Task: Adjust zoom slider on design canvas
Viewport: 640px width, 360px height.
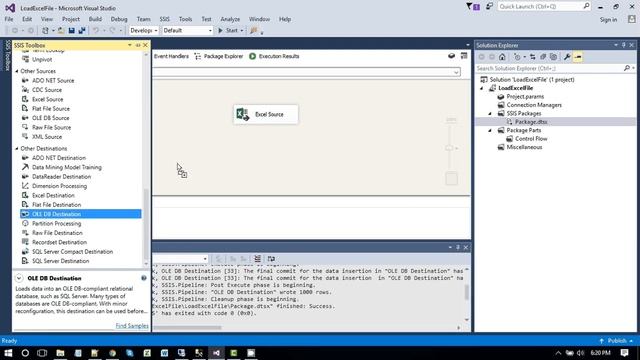Action: click(x=449, y=148)
